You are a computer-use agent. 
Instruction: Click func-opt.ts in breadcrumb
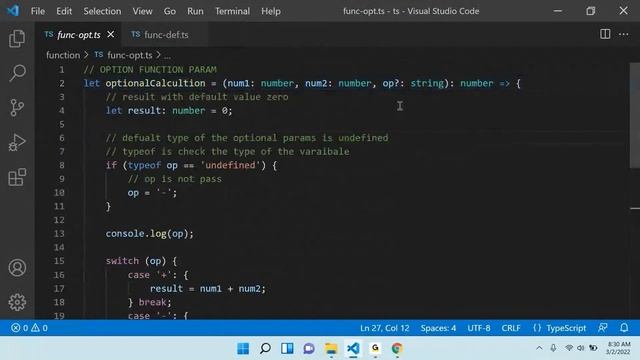129,55
